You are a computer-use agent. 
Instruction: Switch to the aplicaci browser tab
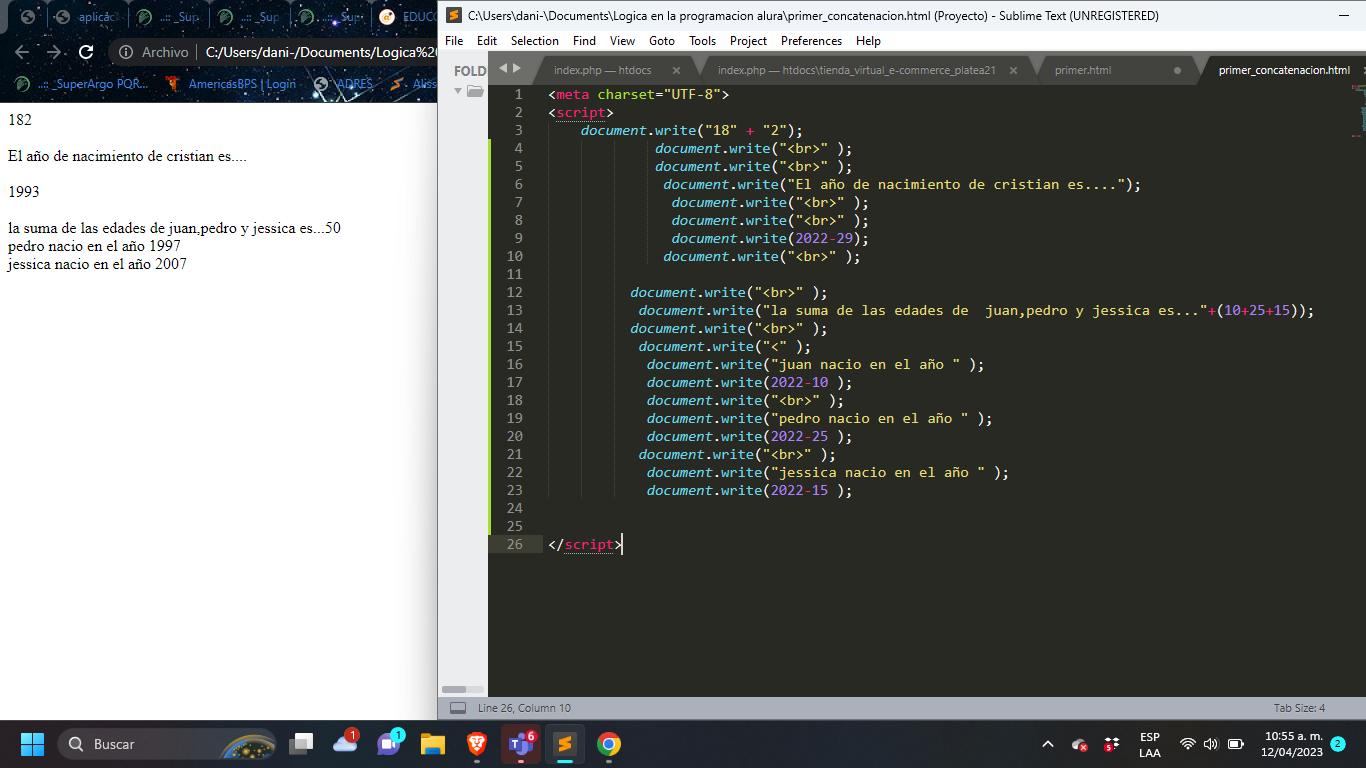tap(88, 17)
